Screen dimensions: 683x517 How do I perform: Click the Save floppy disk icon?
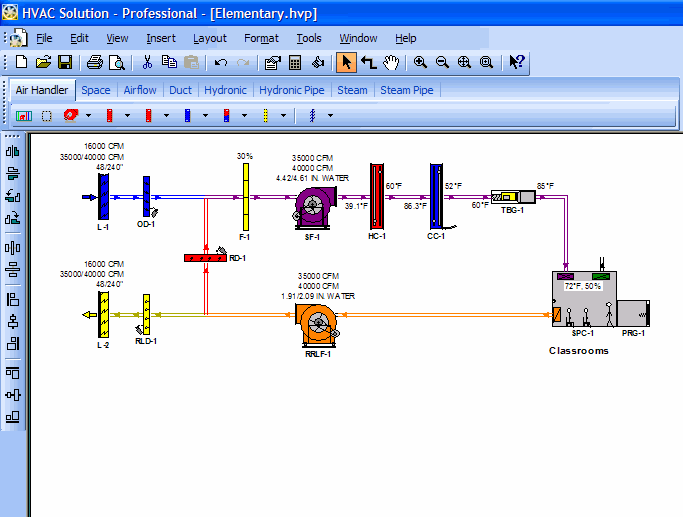click(65, 62)
